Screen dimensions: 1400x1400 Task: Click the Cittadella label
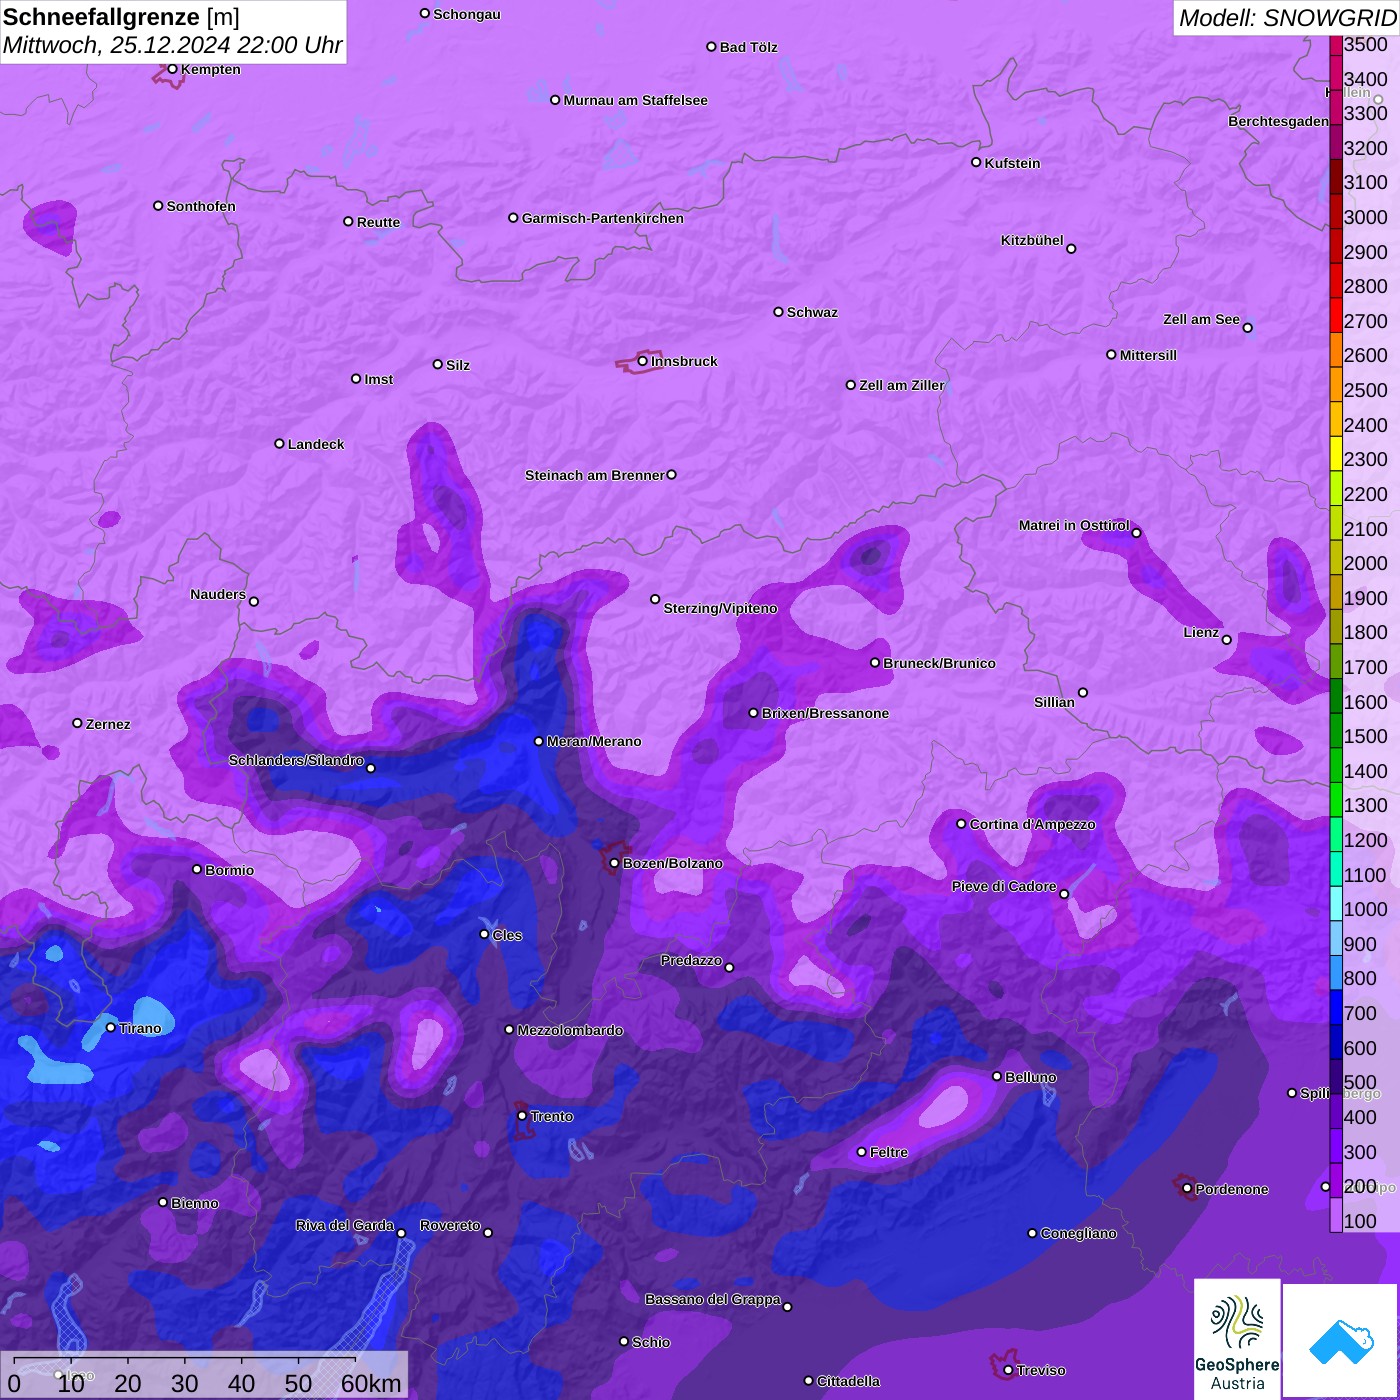[848, 1381]
